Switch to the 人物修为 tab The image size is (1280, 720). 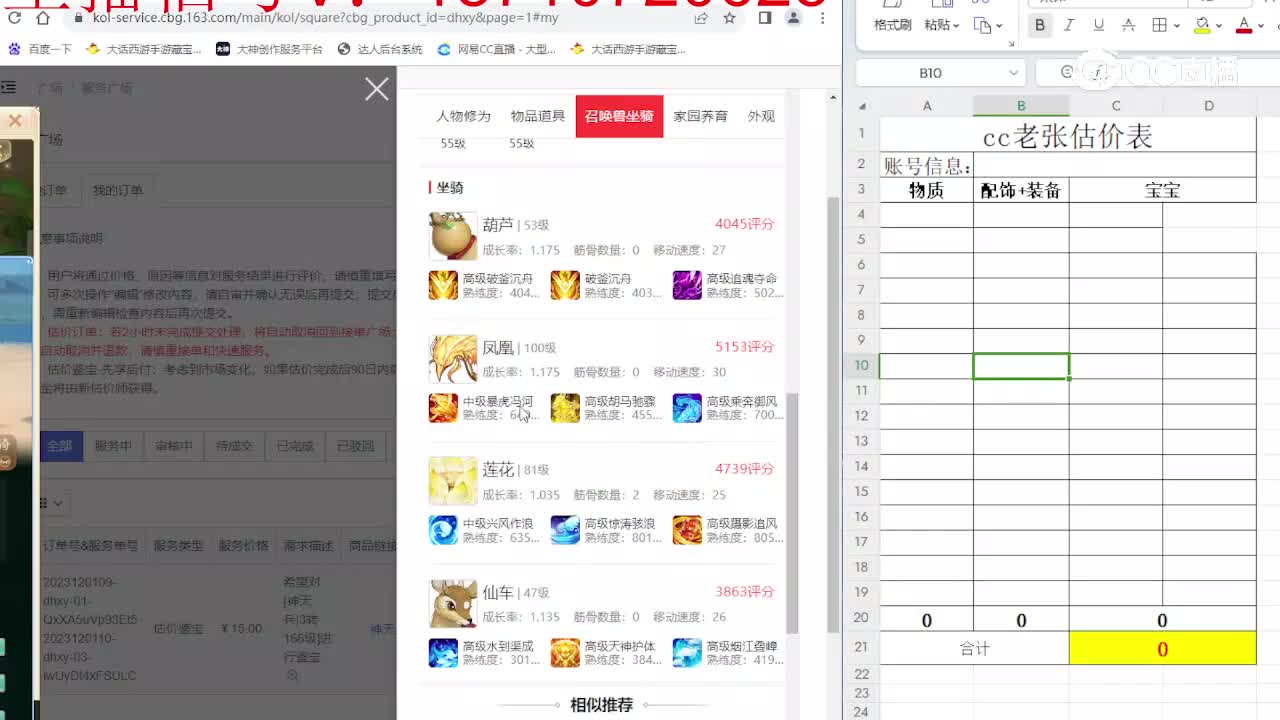[463, 116]
